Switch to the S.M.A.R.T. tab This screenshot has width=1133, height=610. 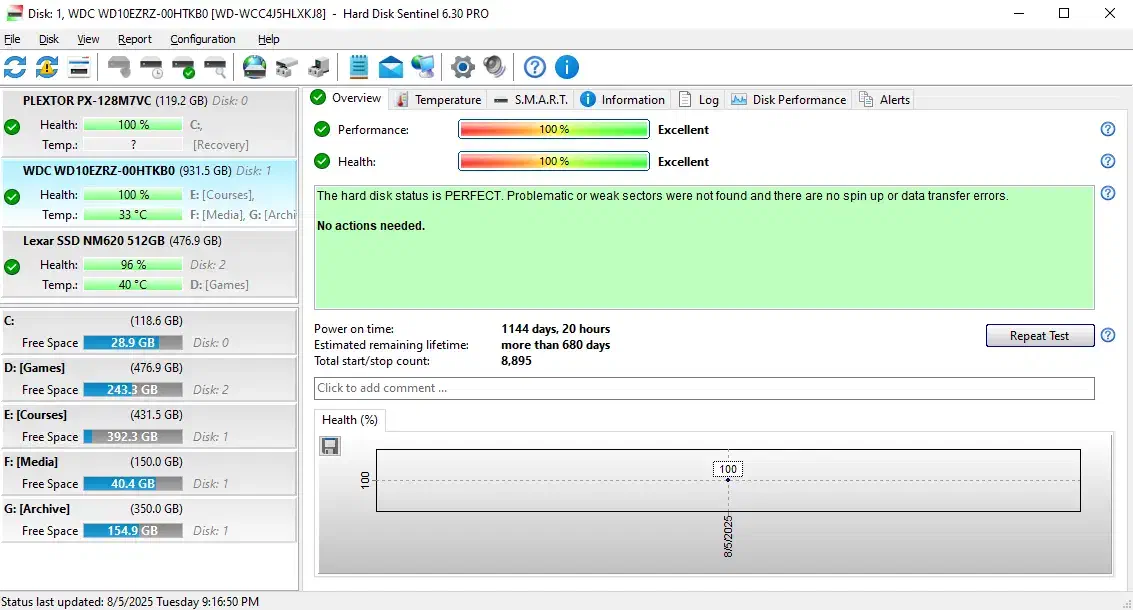[x=531, y=99]
